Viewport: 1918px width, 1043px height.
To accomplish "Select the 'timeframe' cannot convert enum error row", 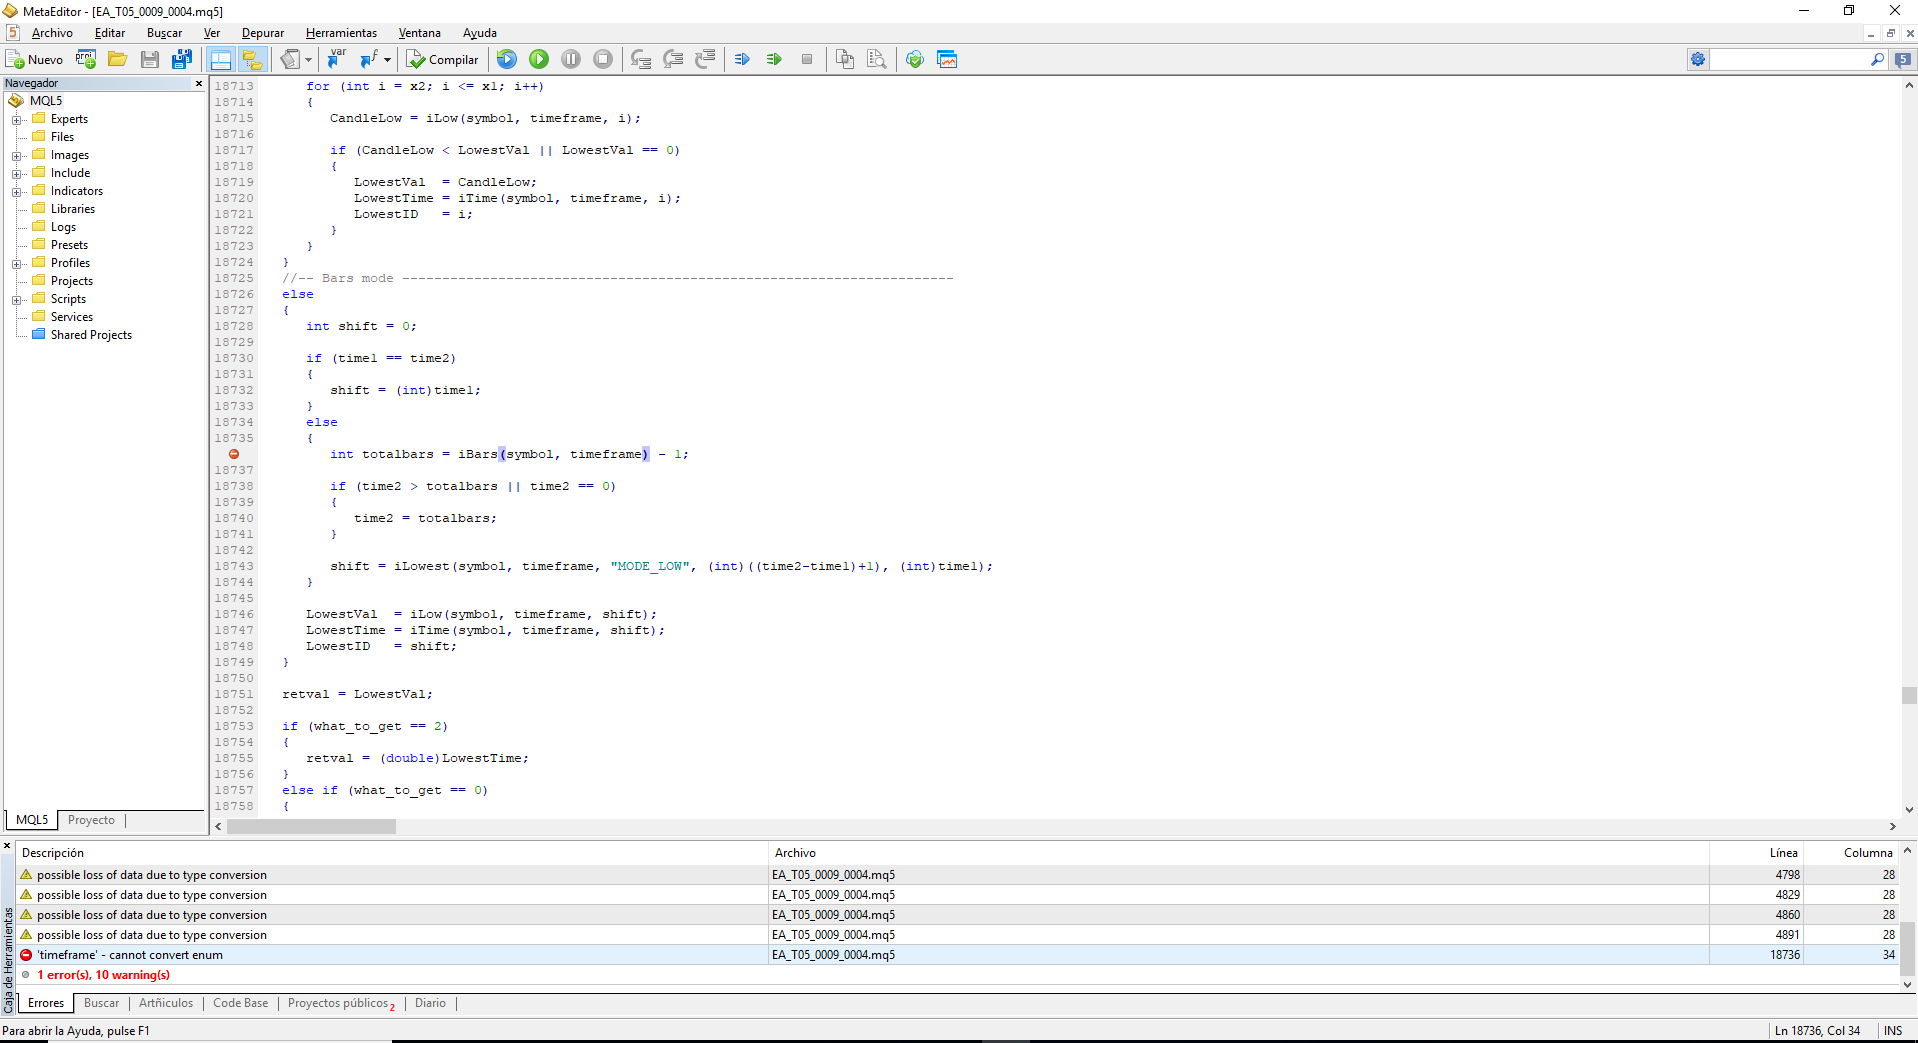I will (958, 955).
